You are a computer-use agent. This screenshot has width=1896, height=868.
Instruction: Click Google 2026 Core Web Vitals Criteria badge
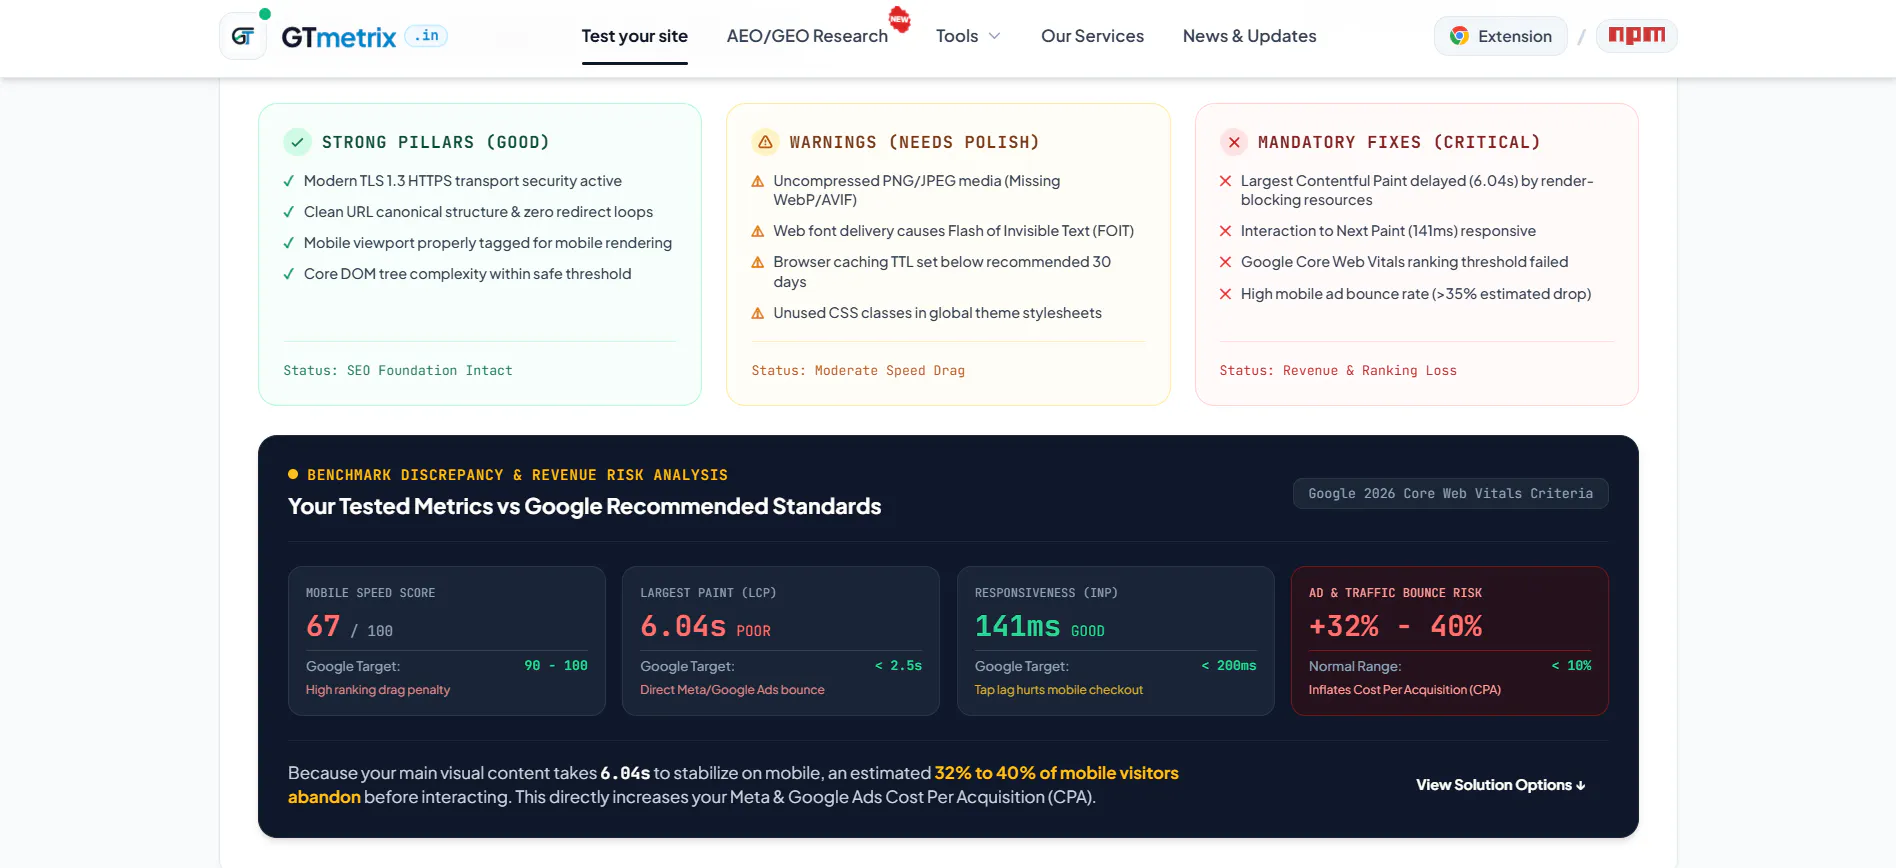pos(1450,493)
